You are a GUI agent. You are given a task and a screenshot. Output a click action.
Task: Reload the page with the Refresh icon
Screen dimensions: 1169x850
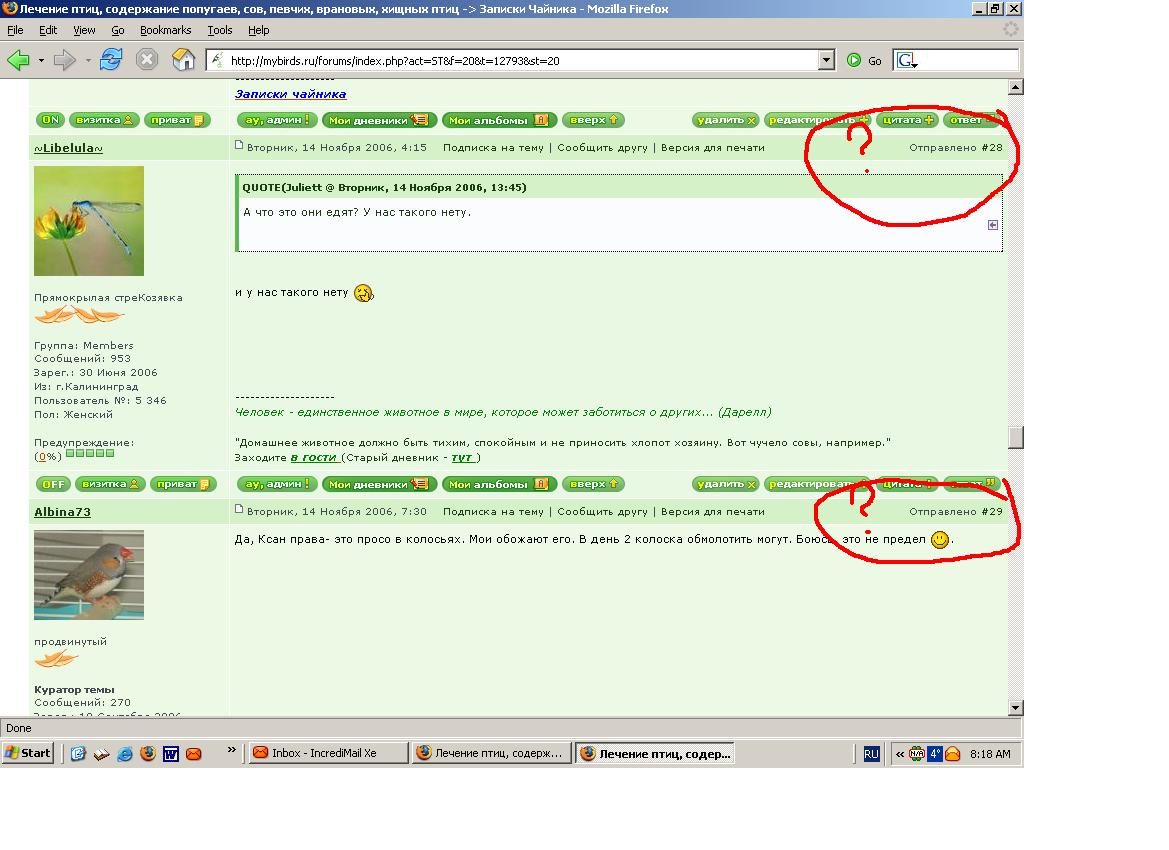coord(110,60)
